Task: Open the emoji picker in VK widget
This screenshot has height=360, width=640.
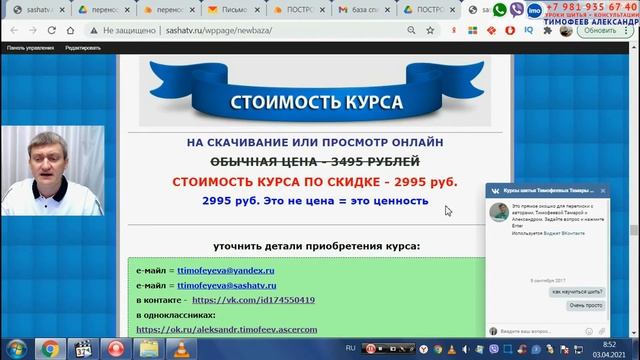Action: tap(589, 331)
